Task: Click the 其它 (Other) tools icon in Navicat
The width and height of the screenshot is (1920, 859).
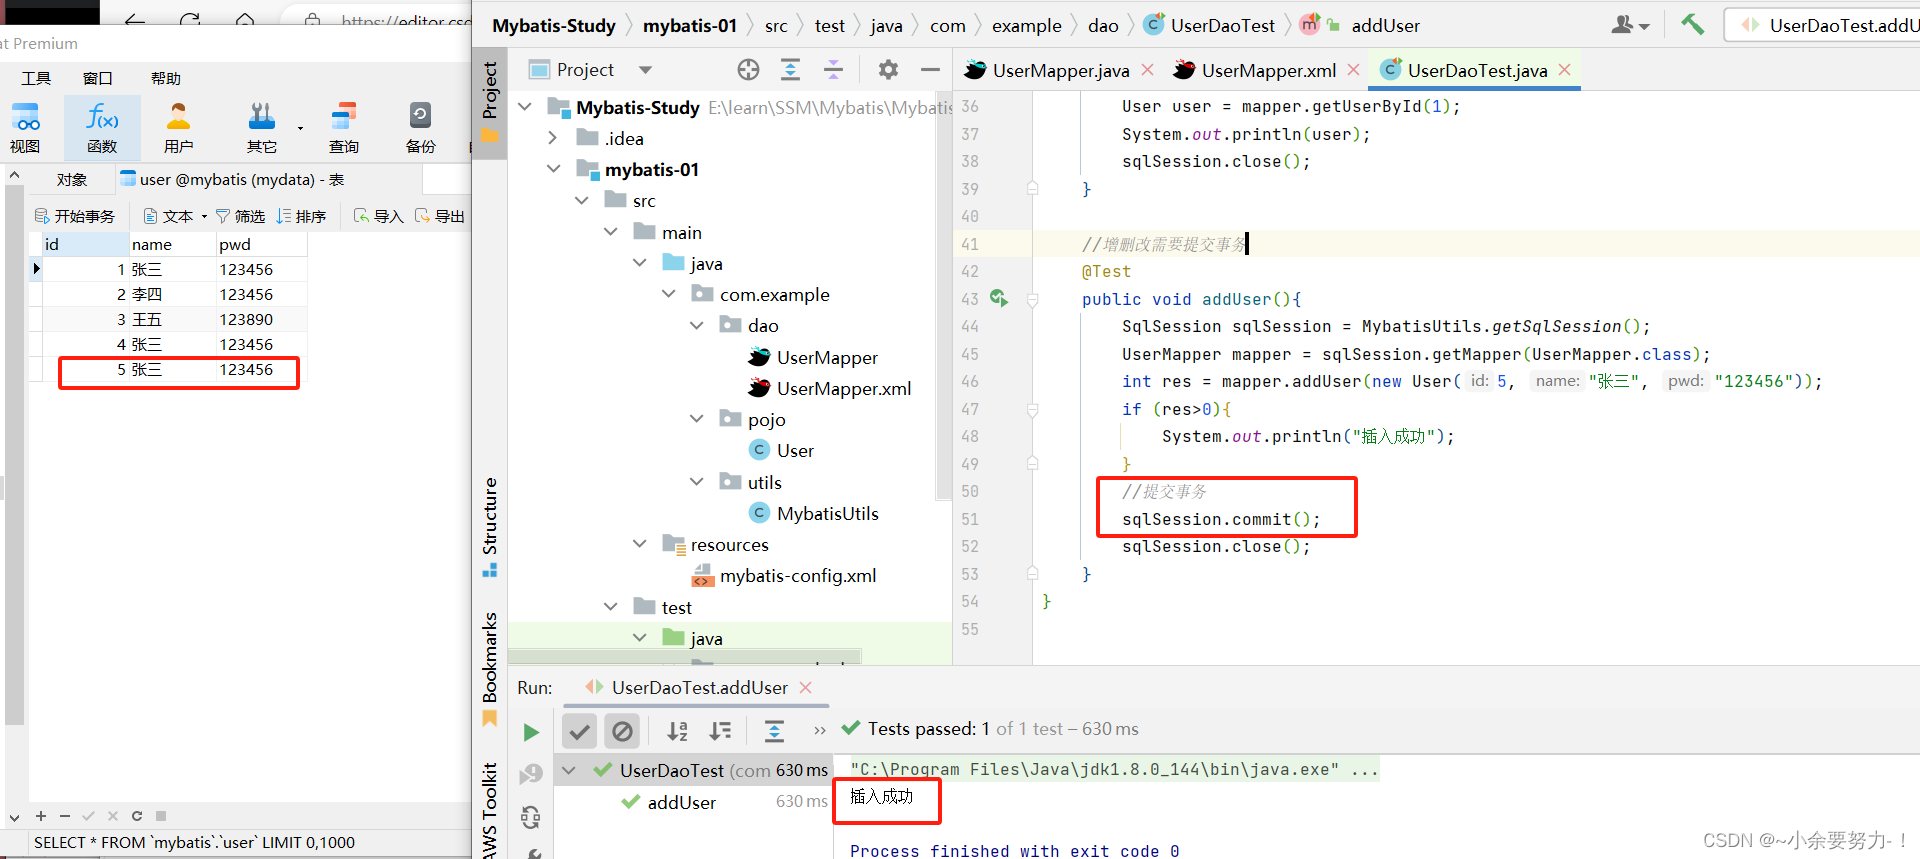Action: pos(262,128)
